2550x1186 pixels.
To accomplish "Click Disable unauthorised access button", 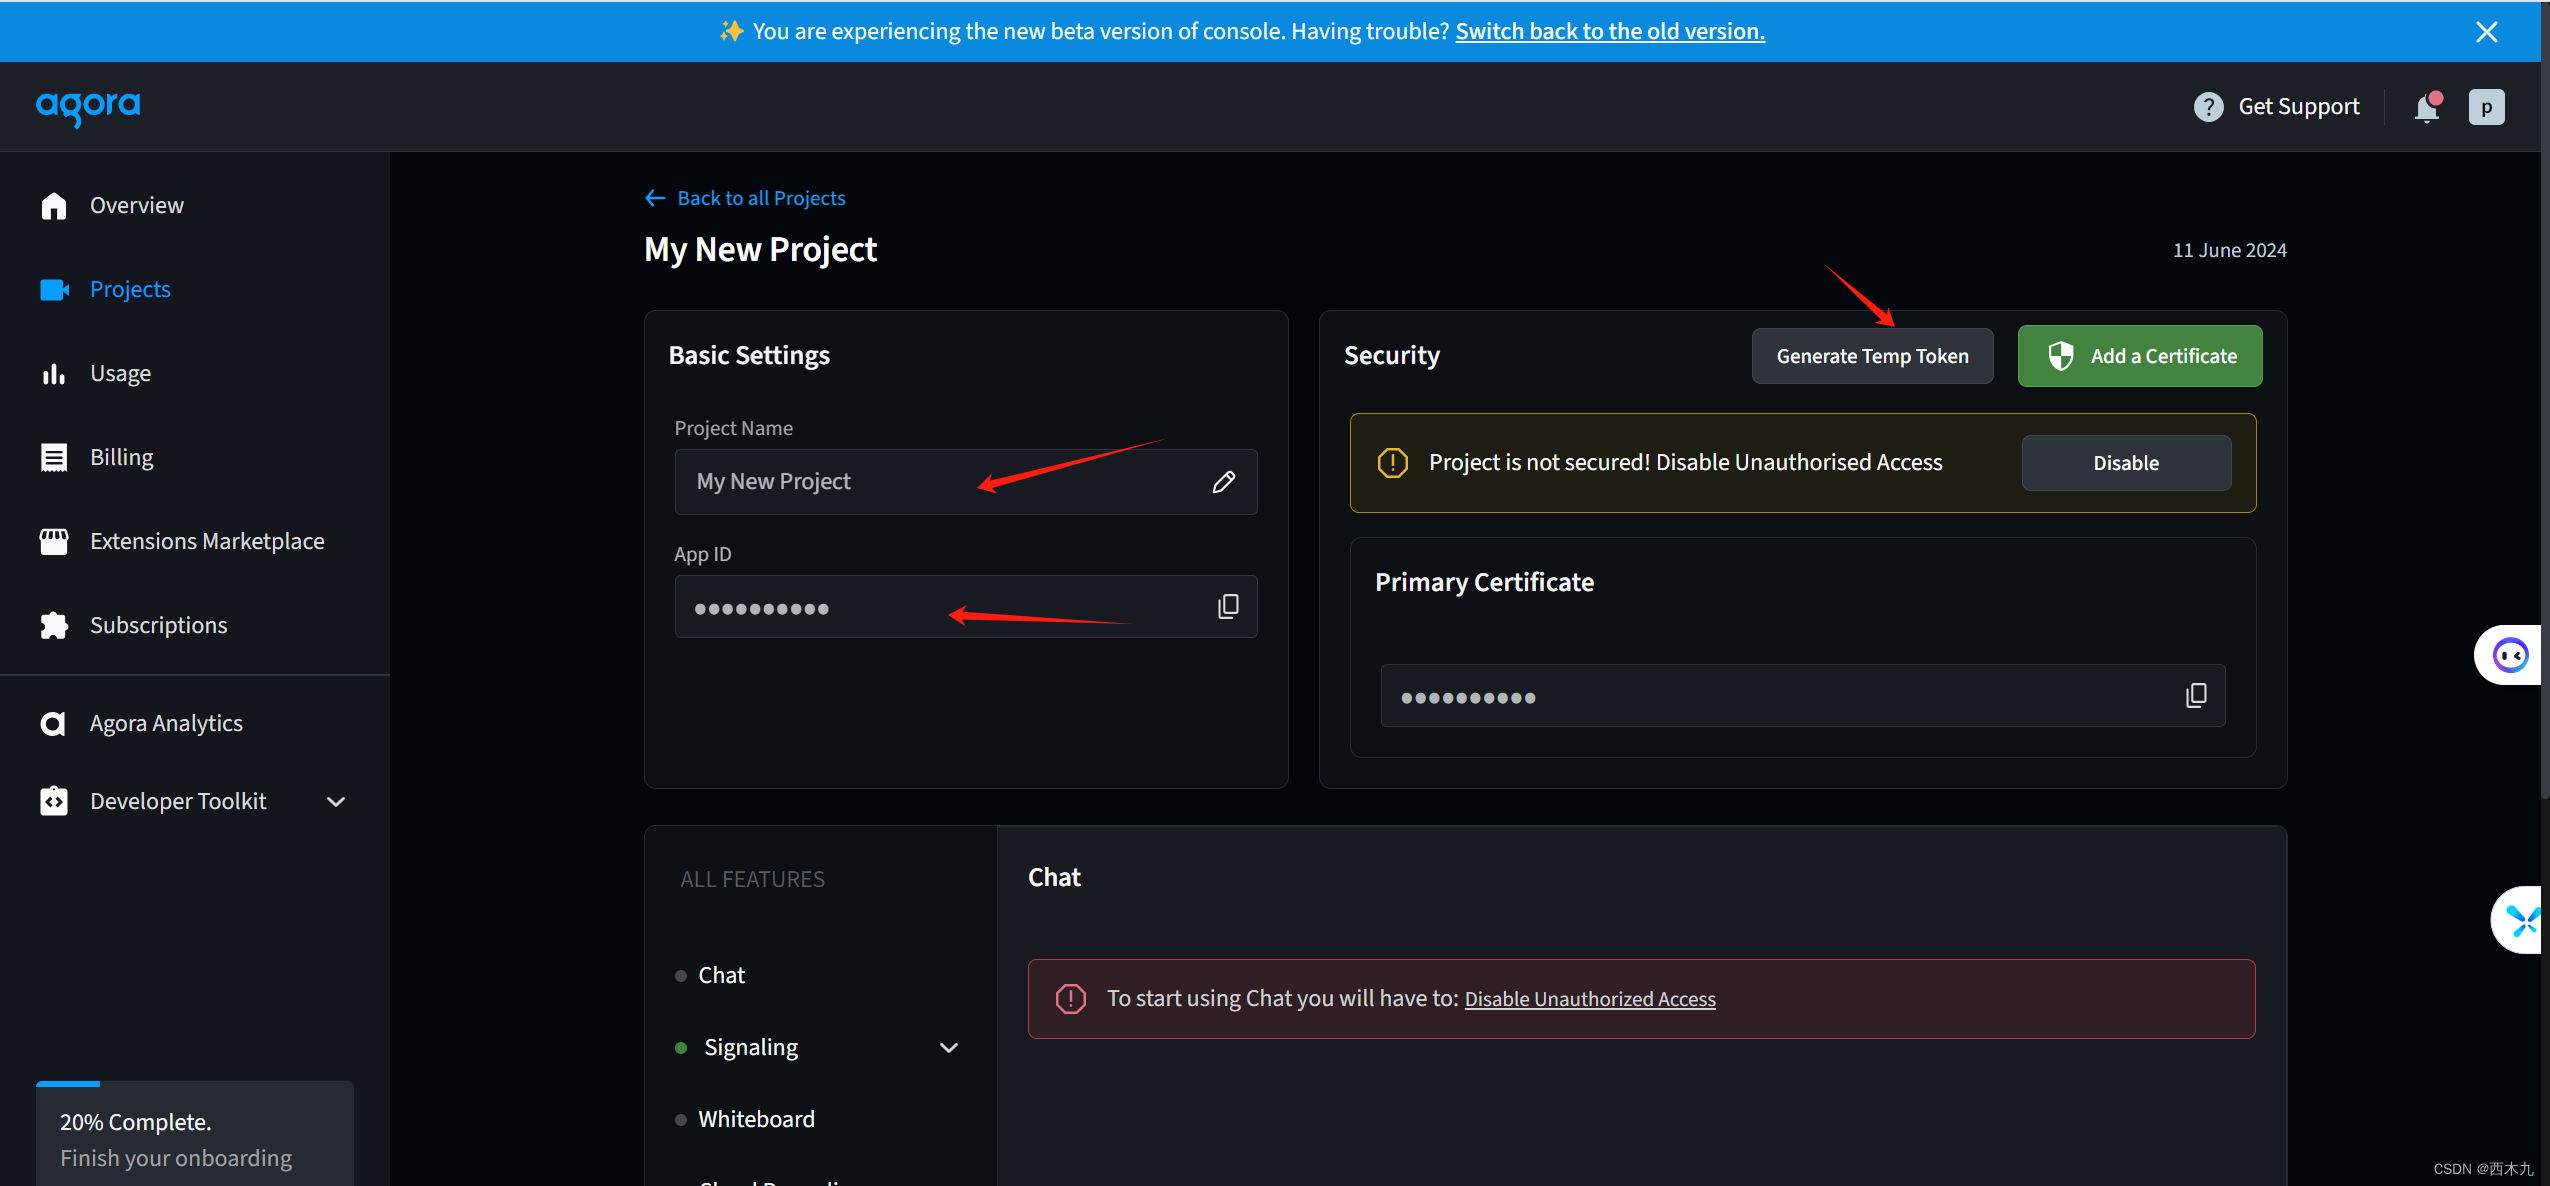I will tap(2126, 463).
